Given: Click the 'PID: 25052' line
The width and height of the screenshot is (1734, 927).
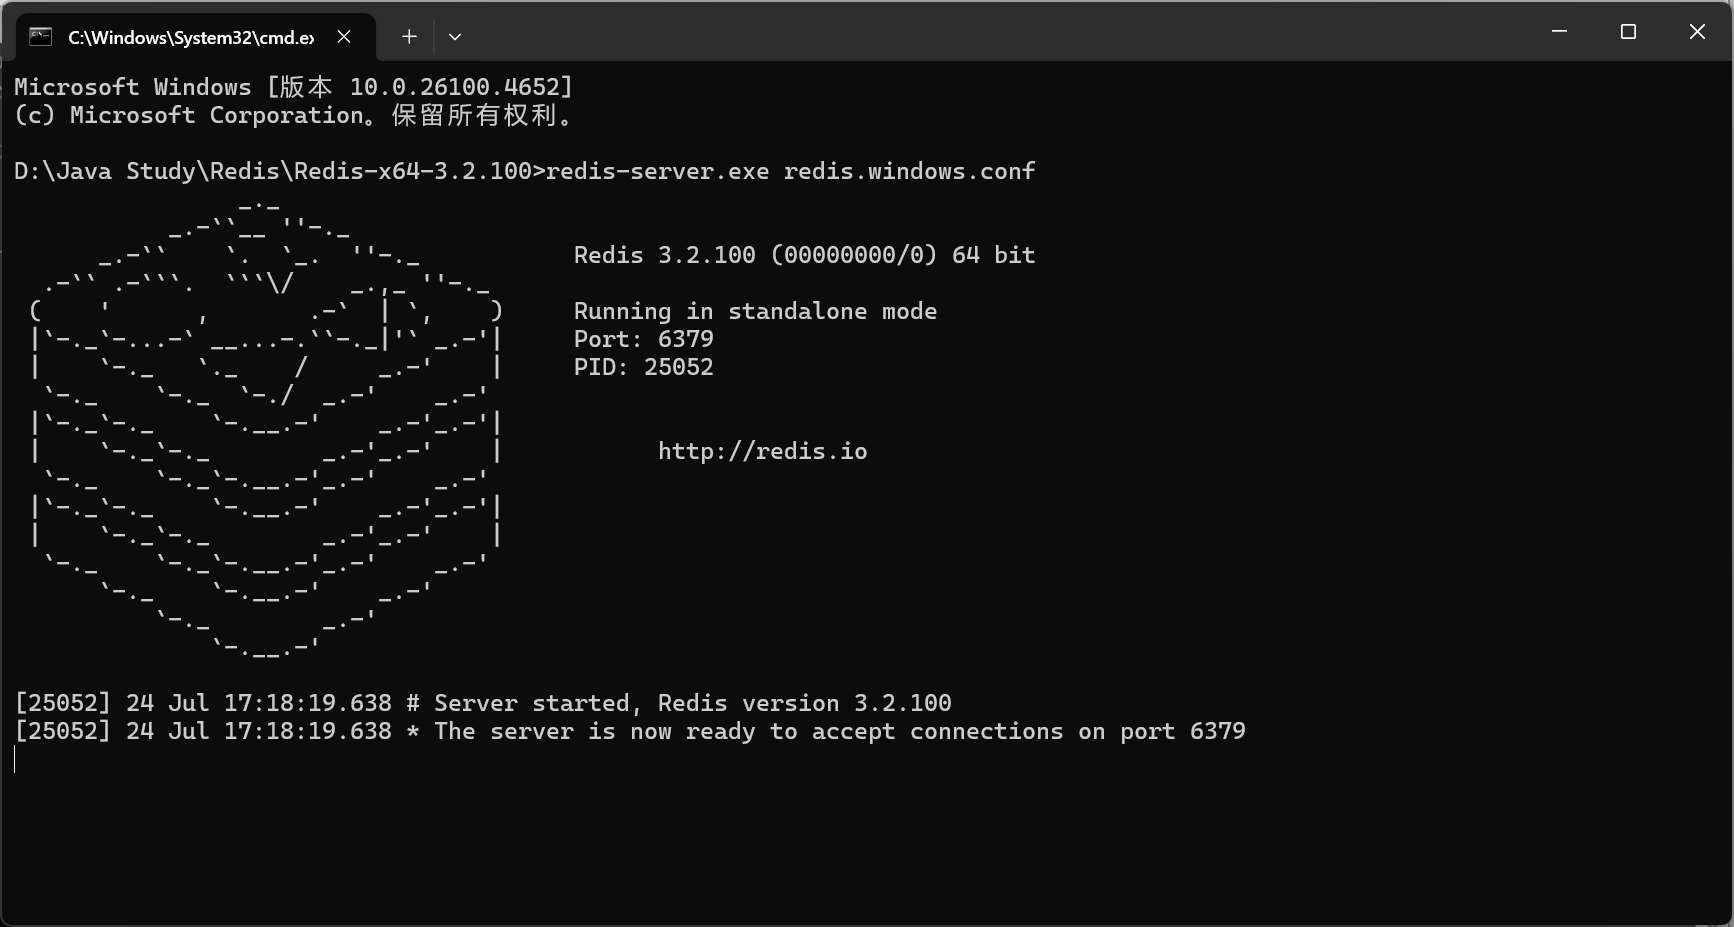Looking at the screenshot, I should pyautogui.click(x=643, y=367).
